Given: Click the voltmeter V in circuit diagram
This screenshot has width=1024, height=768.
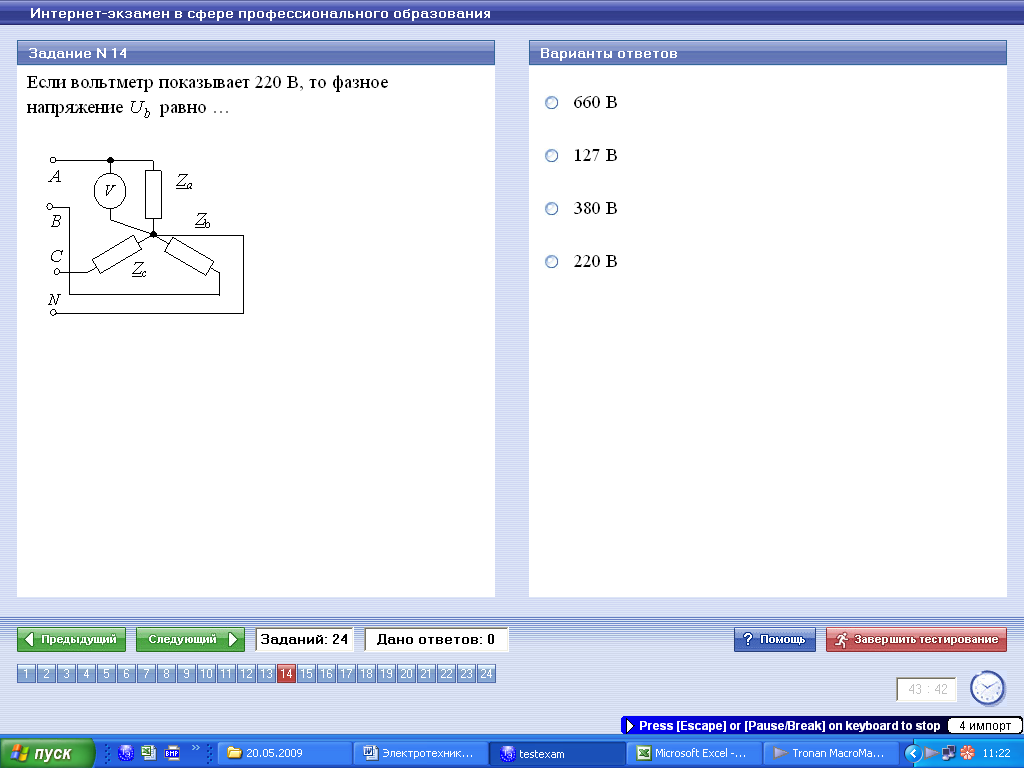Looking at the screenshot, I should (x=110, y=191).
